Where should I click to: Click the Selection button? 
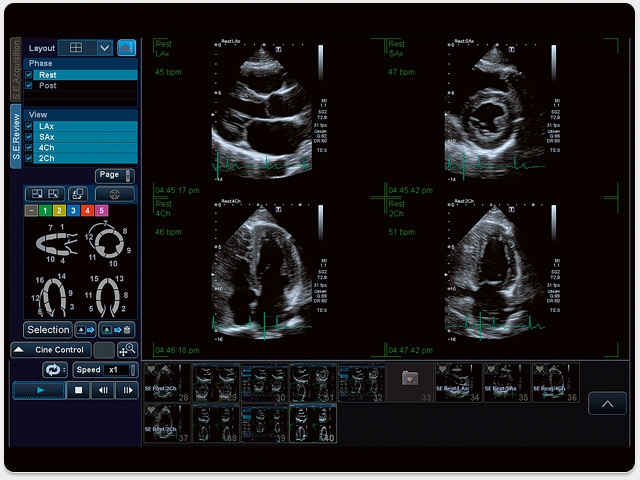[x=48, y=329]
